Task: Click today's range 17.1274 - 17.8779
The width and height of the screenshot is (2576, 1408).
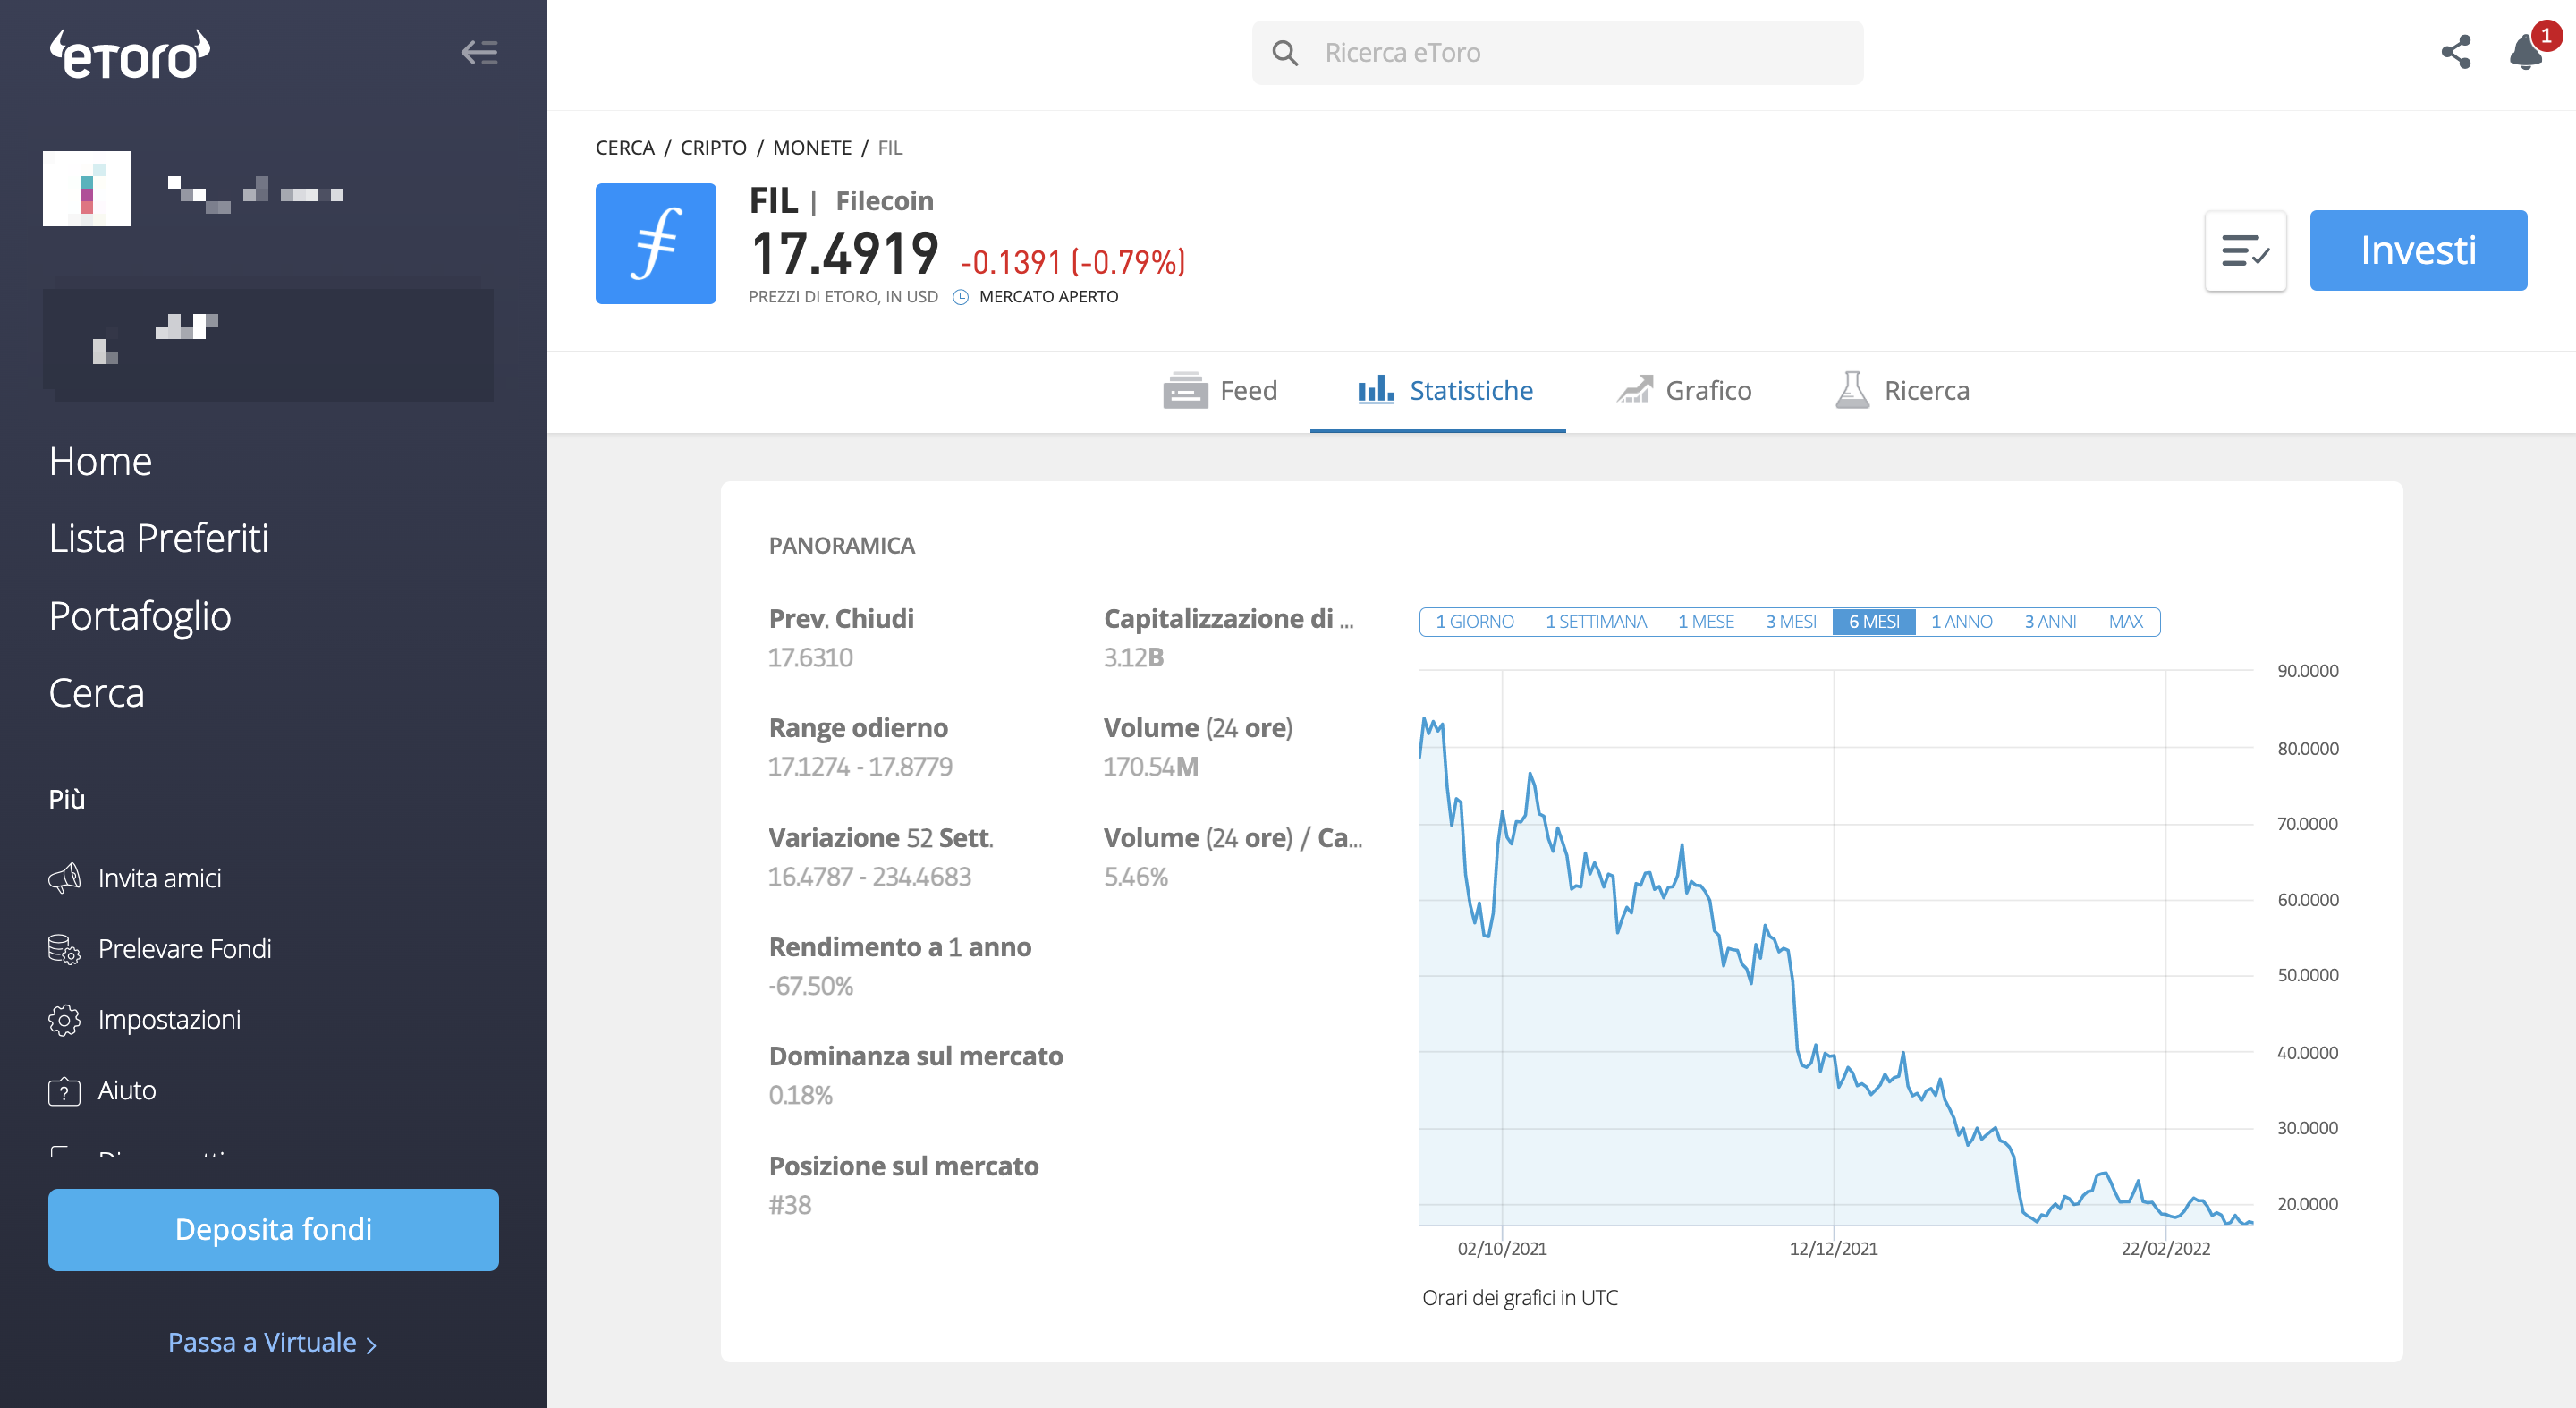Action: [x=860, y=767]
